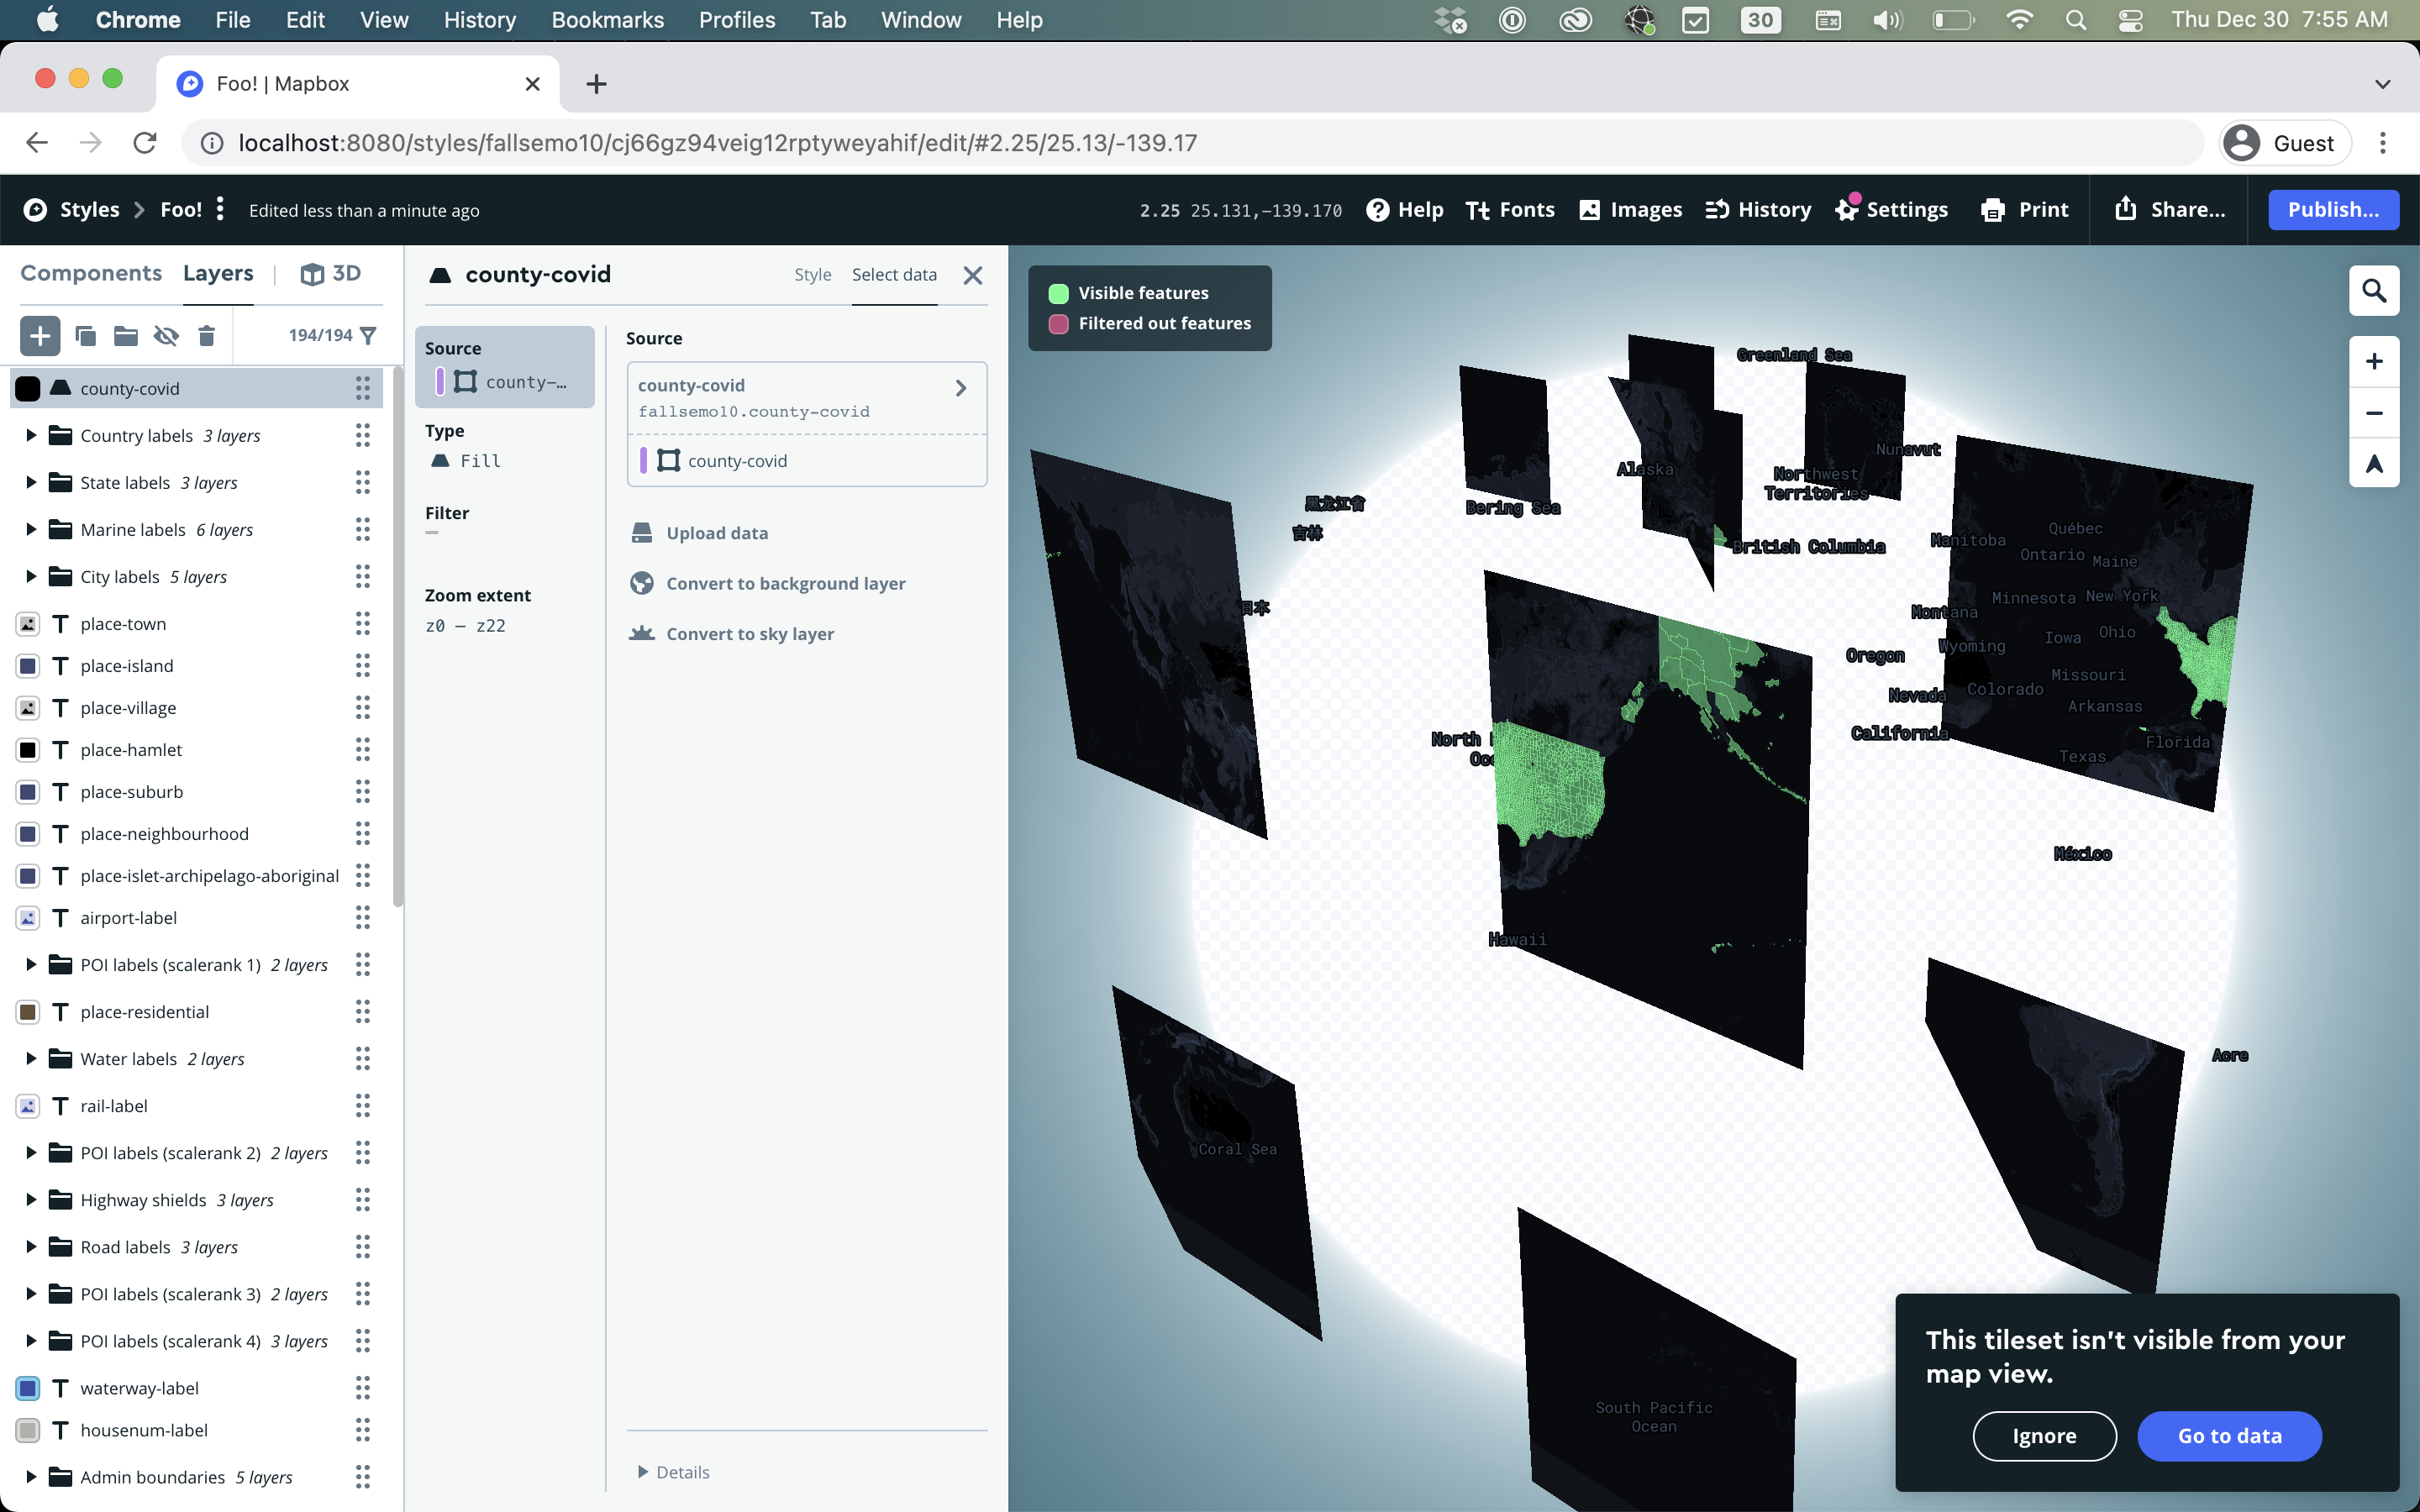This screenshot has width=2420, height=1512.
Task: Switch to the Style tab for county-covid
Action: [812, 274]
